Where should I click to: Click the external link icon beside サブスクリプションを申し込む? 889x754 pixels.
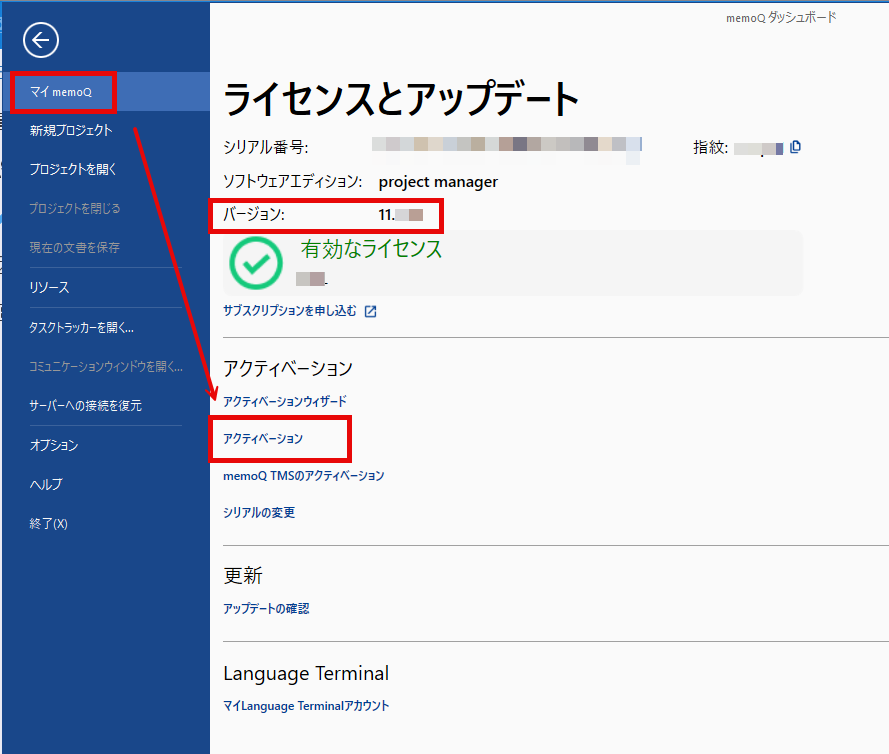(371, 311)
